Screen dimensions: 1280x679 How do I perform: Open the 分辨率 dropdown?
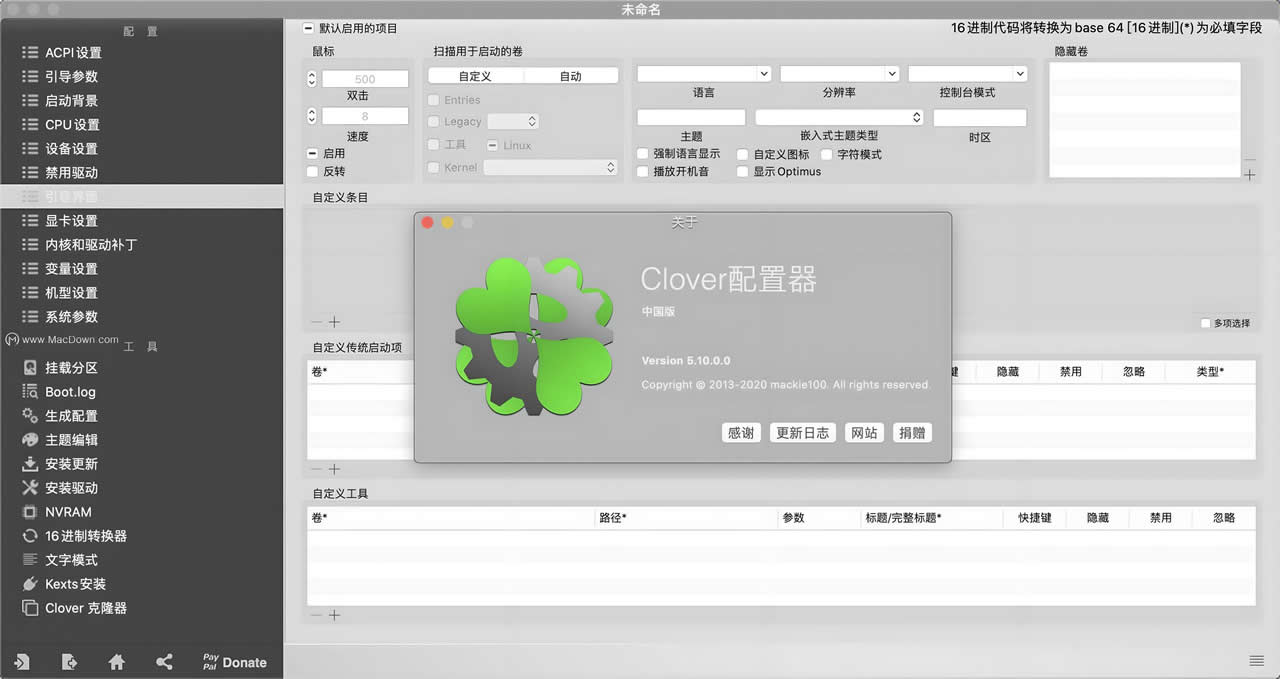click(839, 73)
